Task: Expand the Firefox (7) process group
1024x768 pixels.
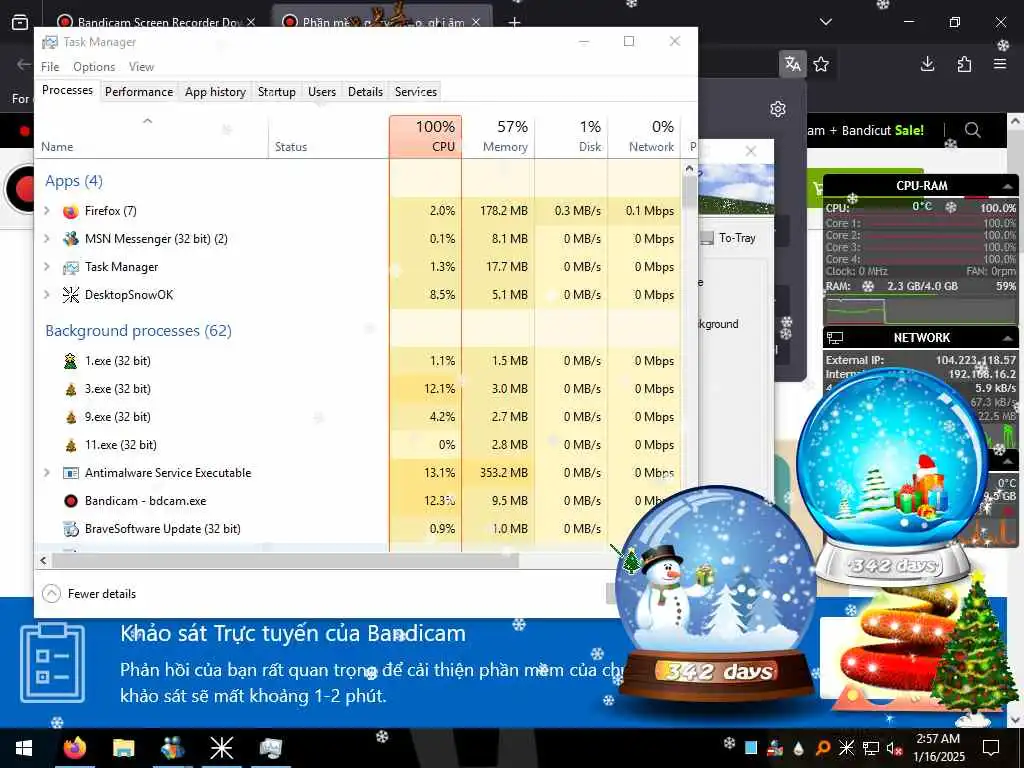Action: click(47, 210)
